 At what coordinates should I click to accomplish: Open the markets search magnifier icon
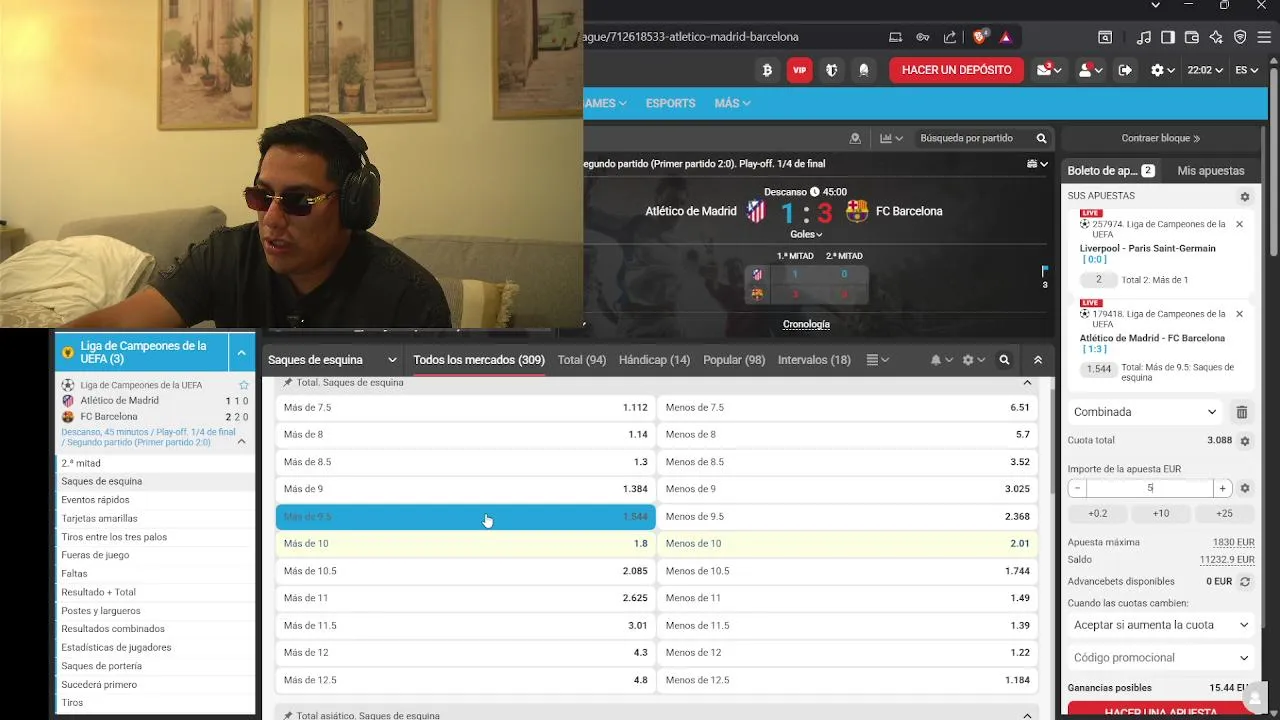(x=1004, y=360)
